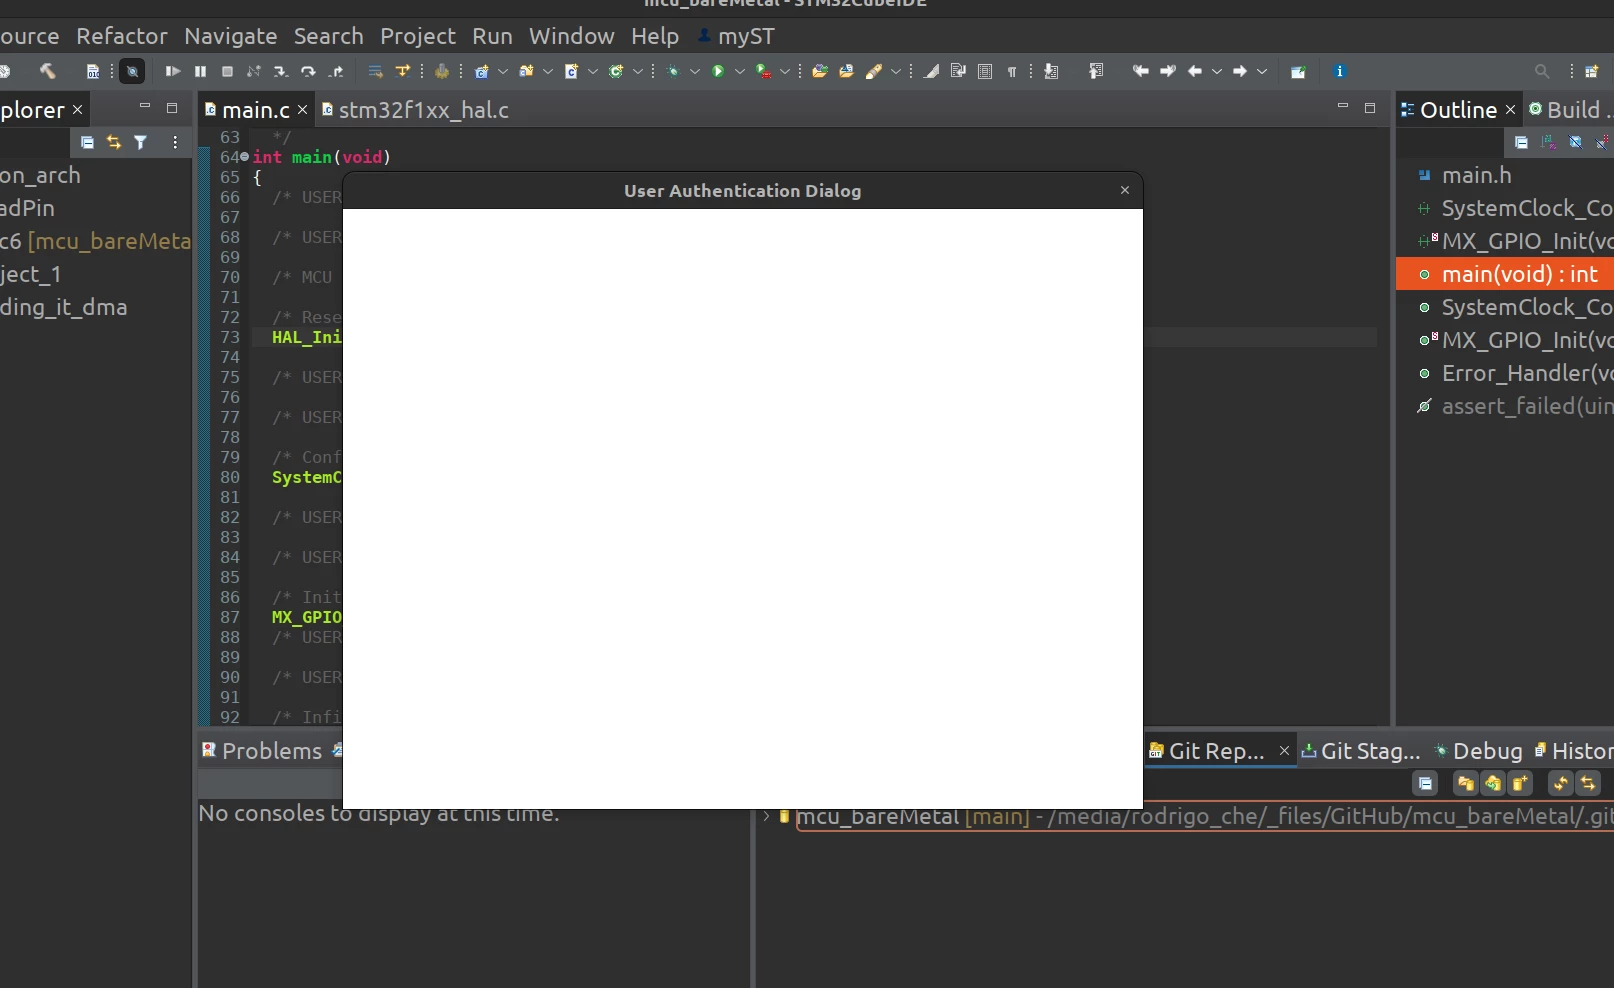
Task: Open the explorer filter funnel icon
Action: coord(141,142)
